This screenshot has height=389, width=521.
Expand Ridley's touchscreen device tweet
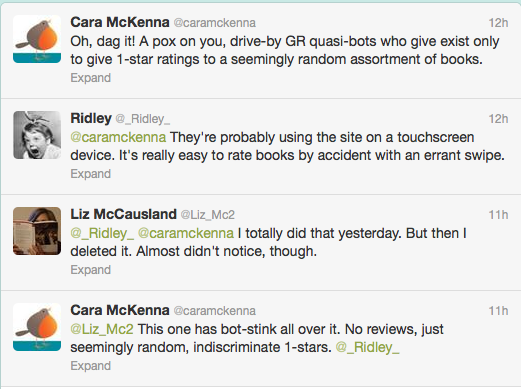pyautogui.click(x=90, y=174)
